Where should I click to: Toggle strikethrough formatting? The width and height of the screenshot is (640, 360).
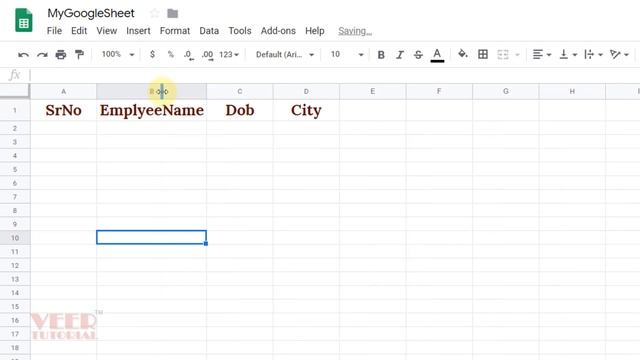coord(418,55)
